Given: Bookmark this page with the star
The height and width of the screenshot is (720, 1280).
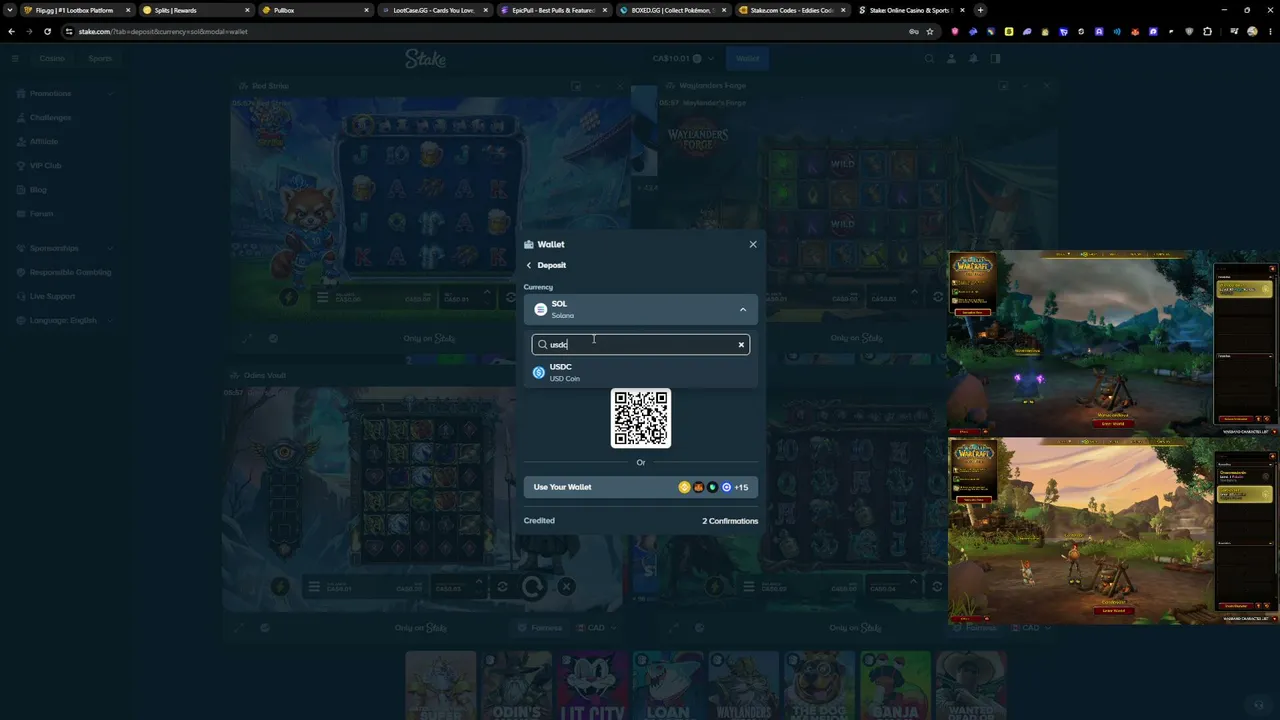Looking at the screenshot, I should click(929, 31).
